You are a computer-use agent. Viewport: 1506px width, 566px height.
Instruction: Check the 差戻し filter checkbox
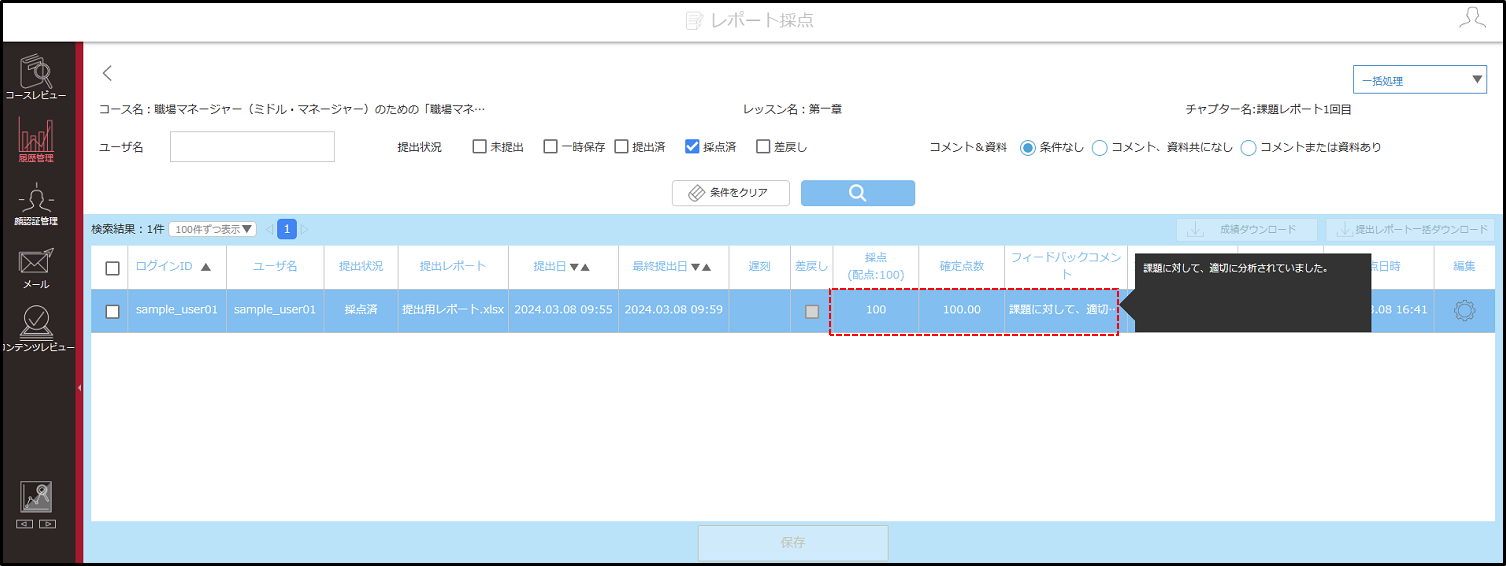click(763, 147)
